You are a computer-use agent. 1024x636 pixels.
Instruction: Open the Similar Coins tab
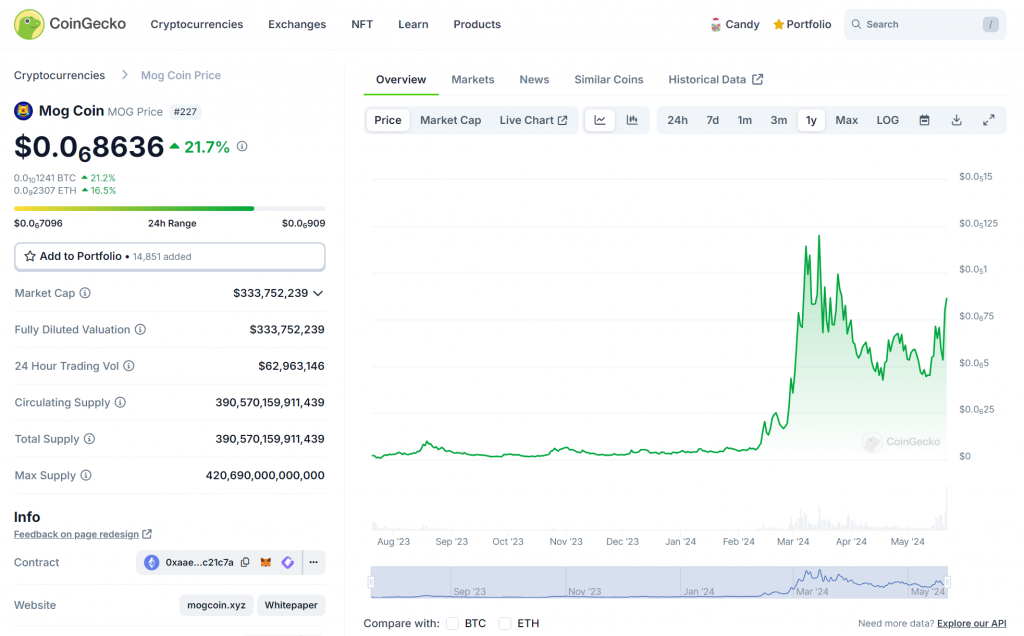[608, 79]
